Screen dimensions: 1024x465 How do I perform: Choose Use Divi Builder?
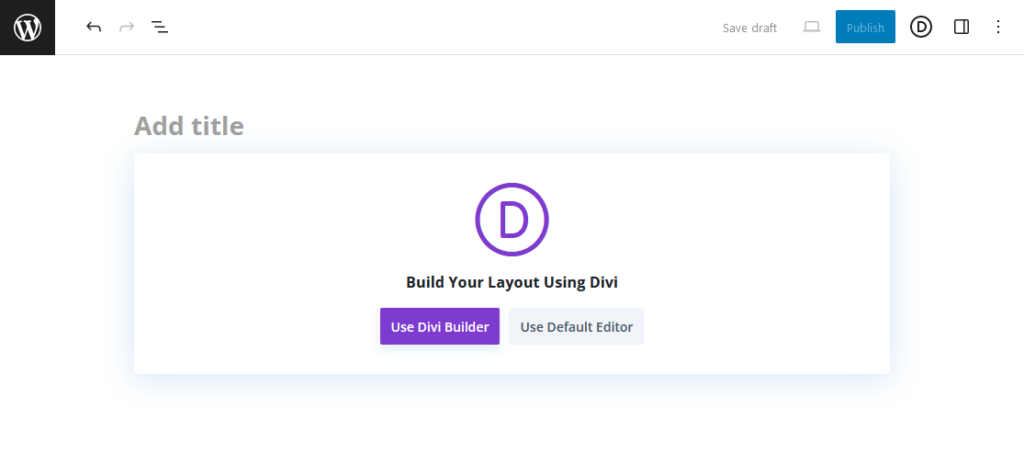(440, 327)
